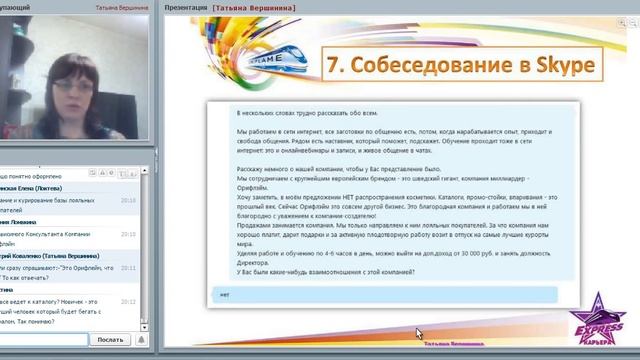This screenshot has width=640, height=360.
Task: Click the round icon in chat toolbar
Action: [111, 173]
